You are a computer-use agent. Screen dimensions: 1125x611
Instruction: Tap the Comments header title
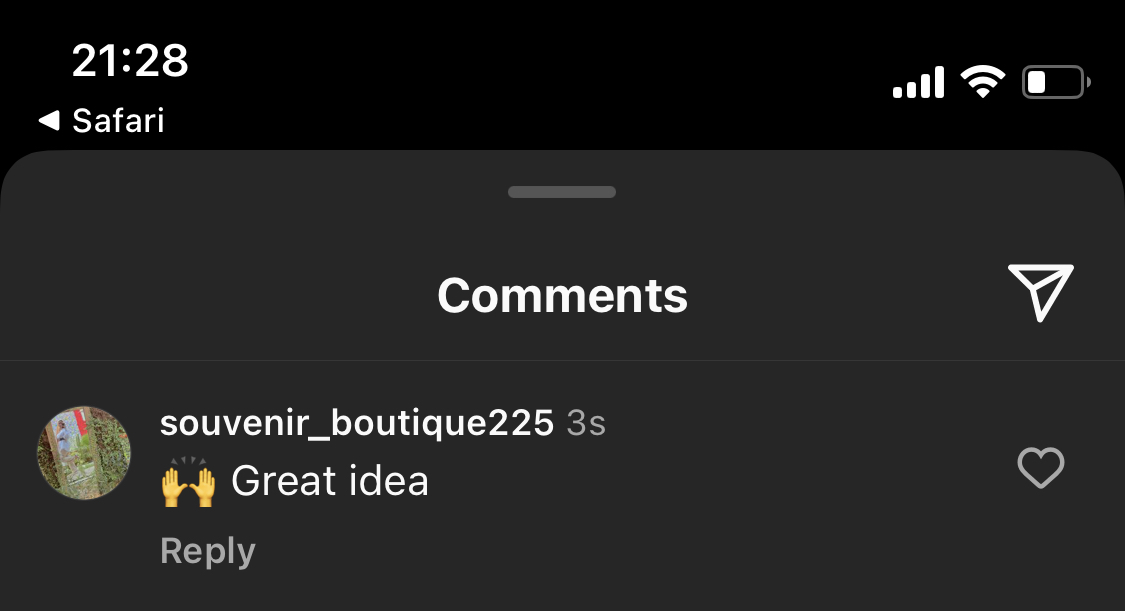click(562, 295)
